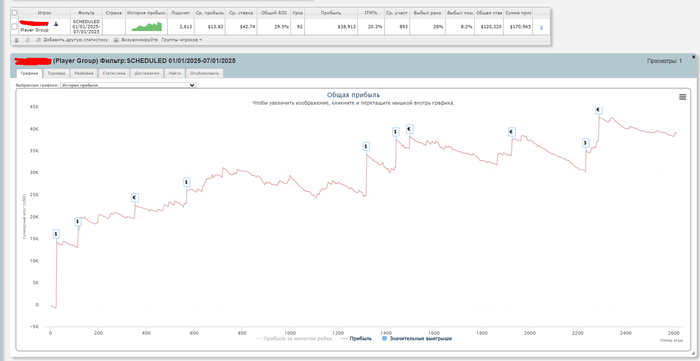The height and width of the screenshot is (361, 700).
Task: Click the 'Просмотры: 1' views counter
Action: [664, 61]
